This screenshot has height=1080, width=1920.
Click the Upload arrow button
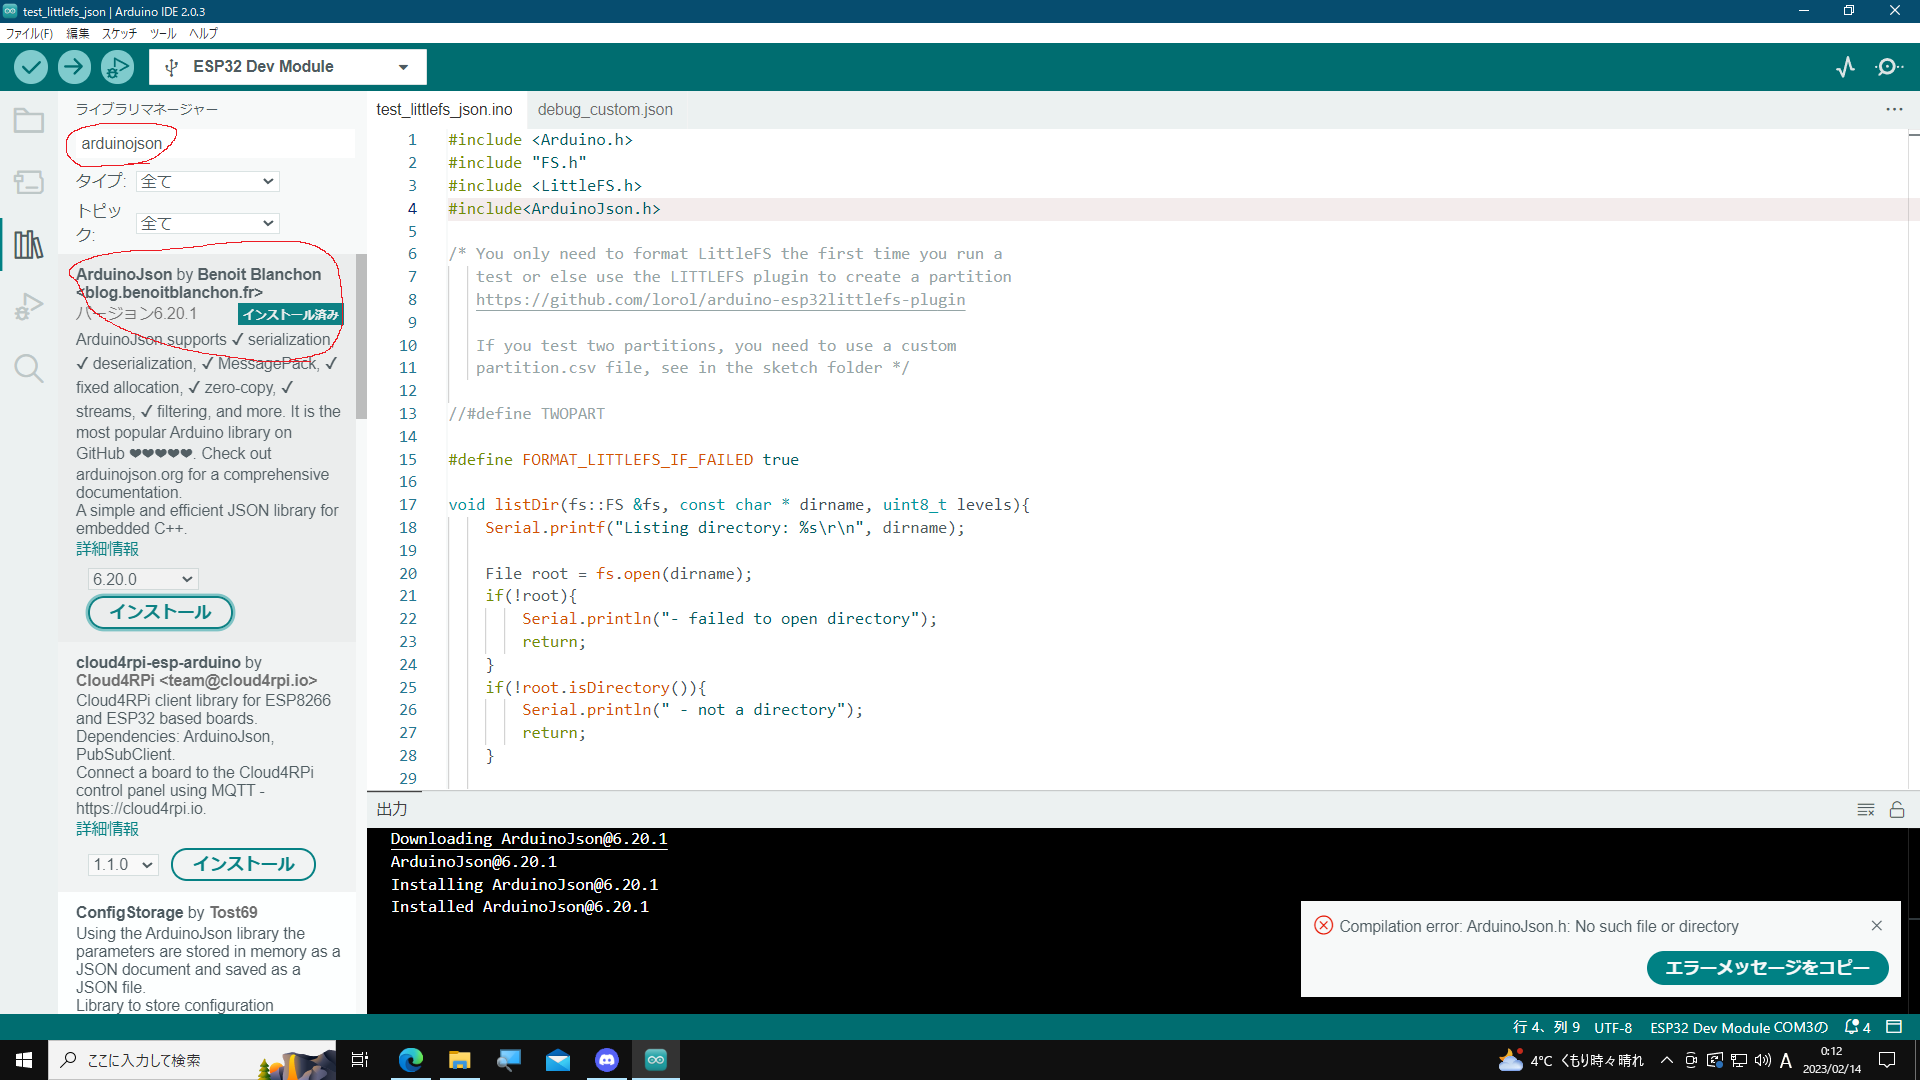[x=74, y=67]
